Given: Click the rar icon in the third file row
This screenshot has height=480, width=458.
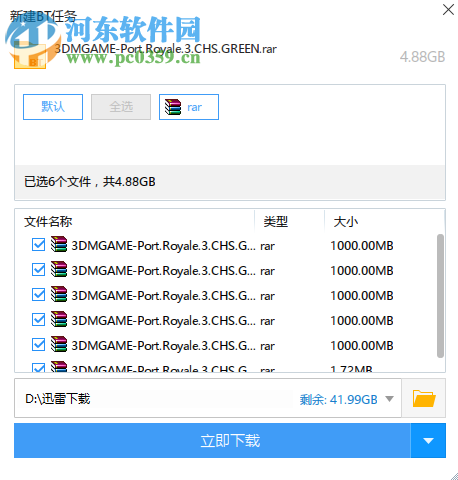Looking at the screenshot, I should [x=59, y=294].
